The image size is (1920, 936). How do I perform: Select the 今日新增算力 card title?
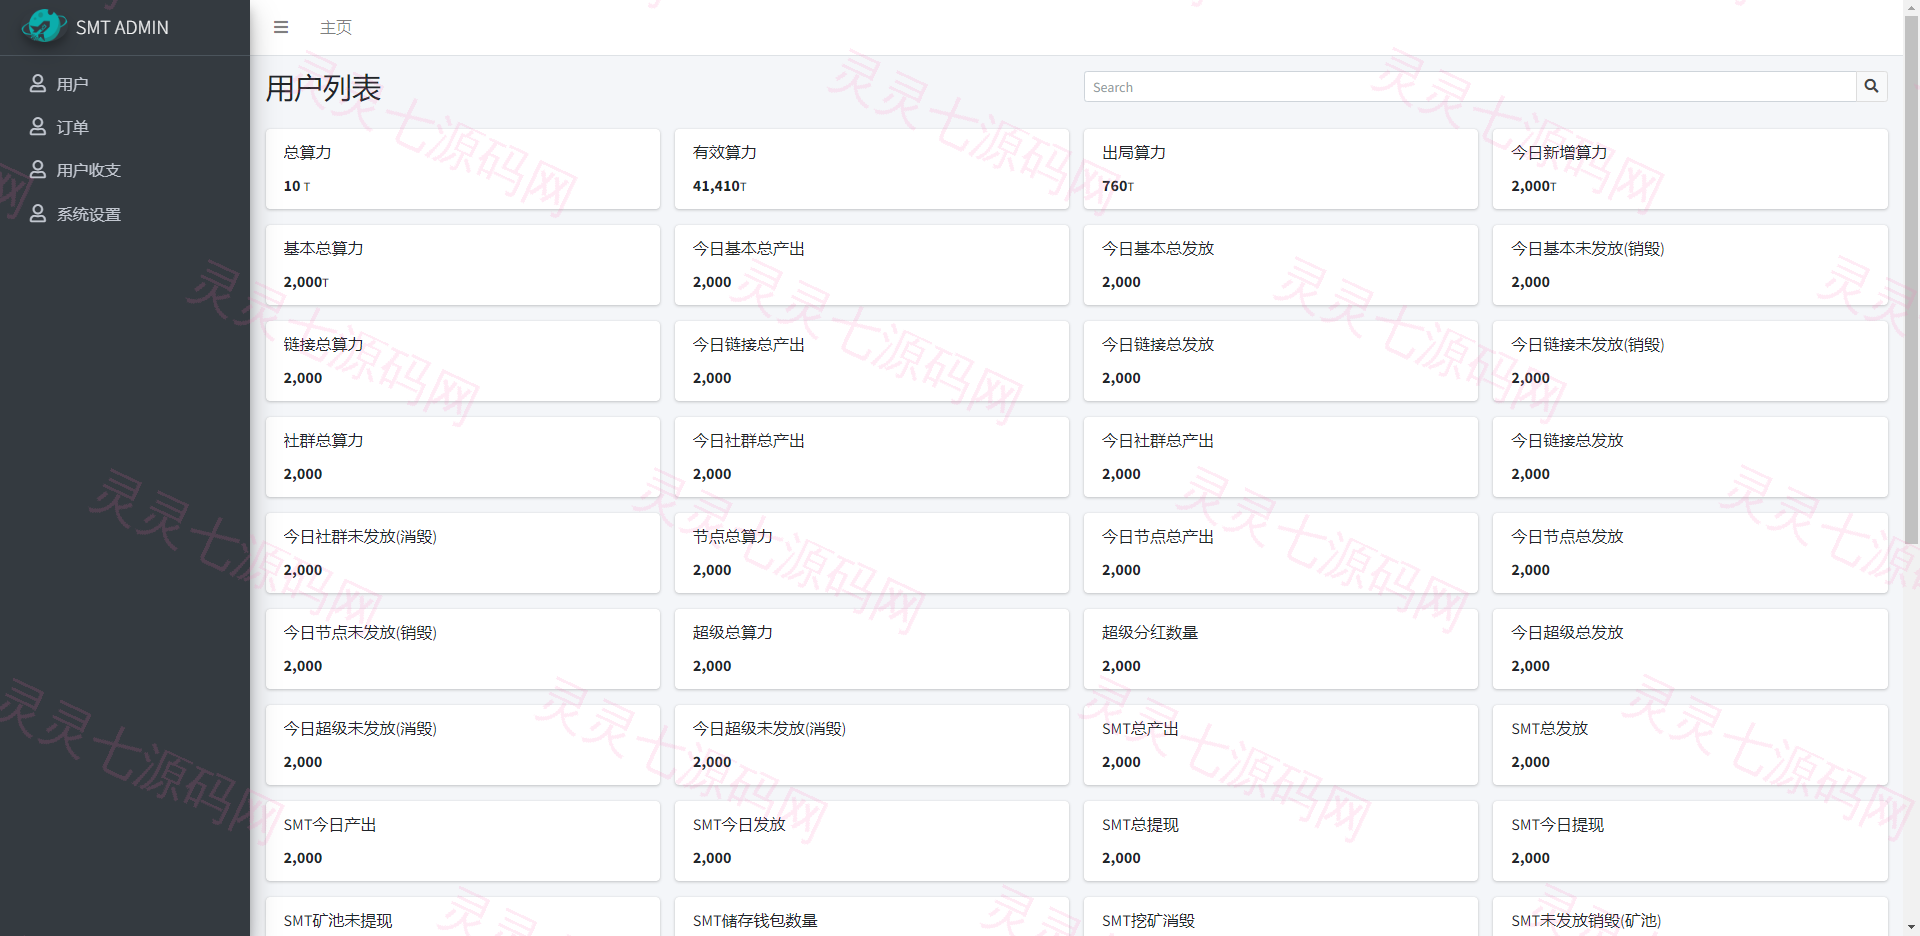point(1559,152)
